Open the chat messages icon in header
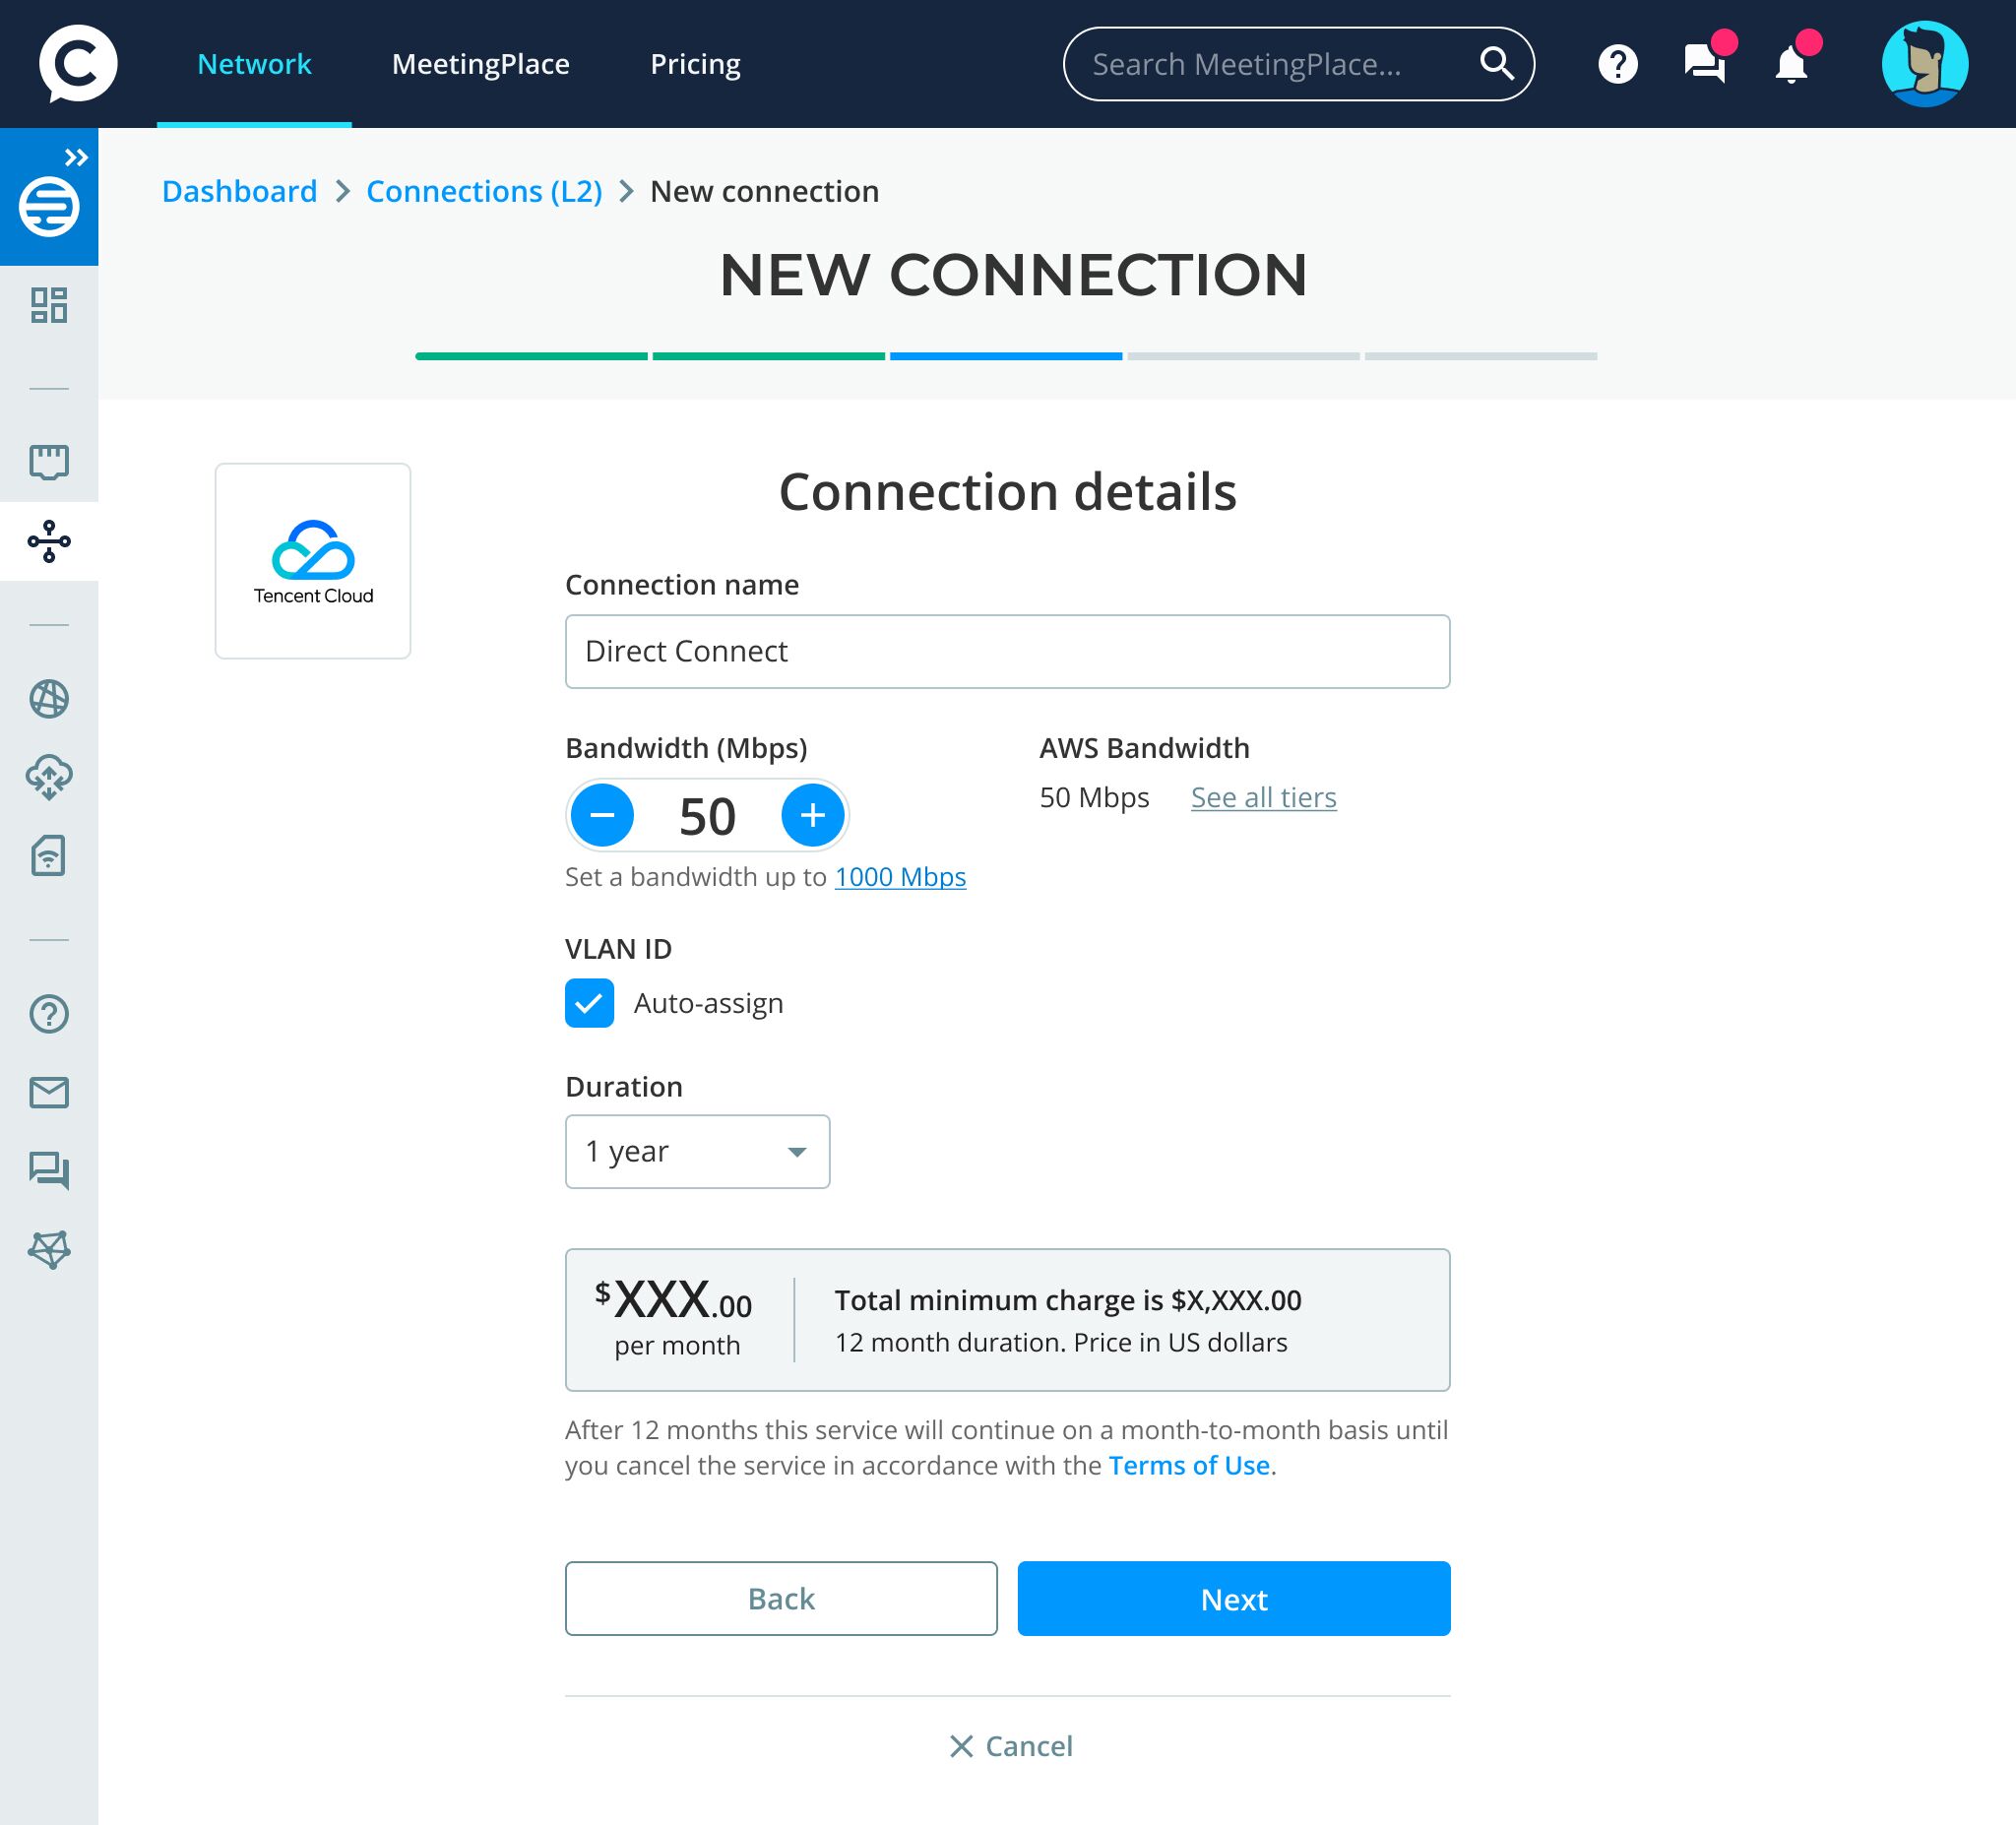 tap(1704, 65)
